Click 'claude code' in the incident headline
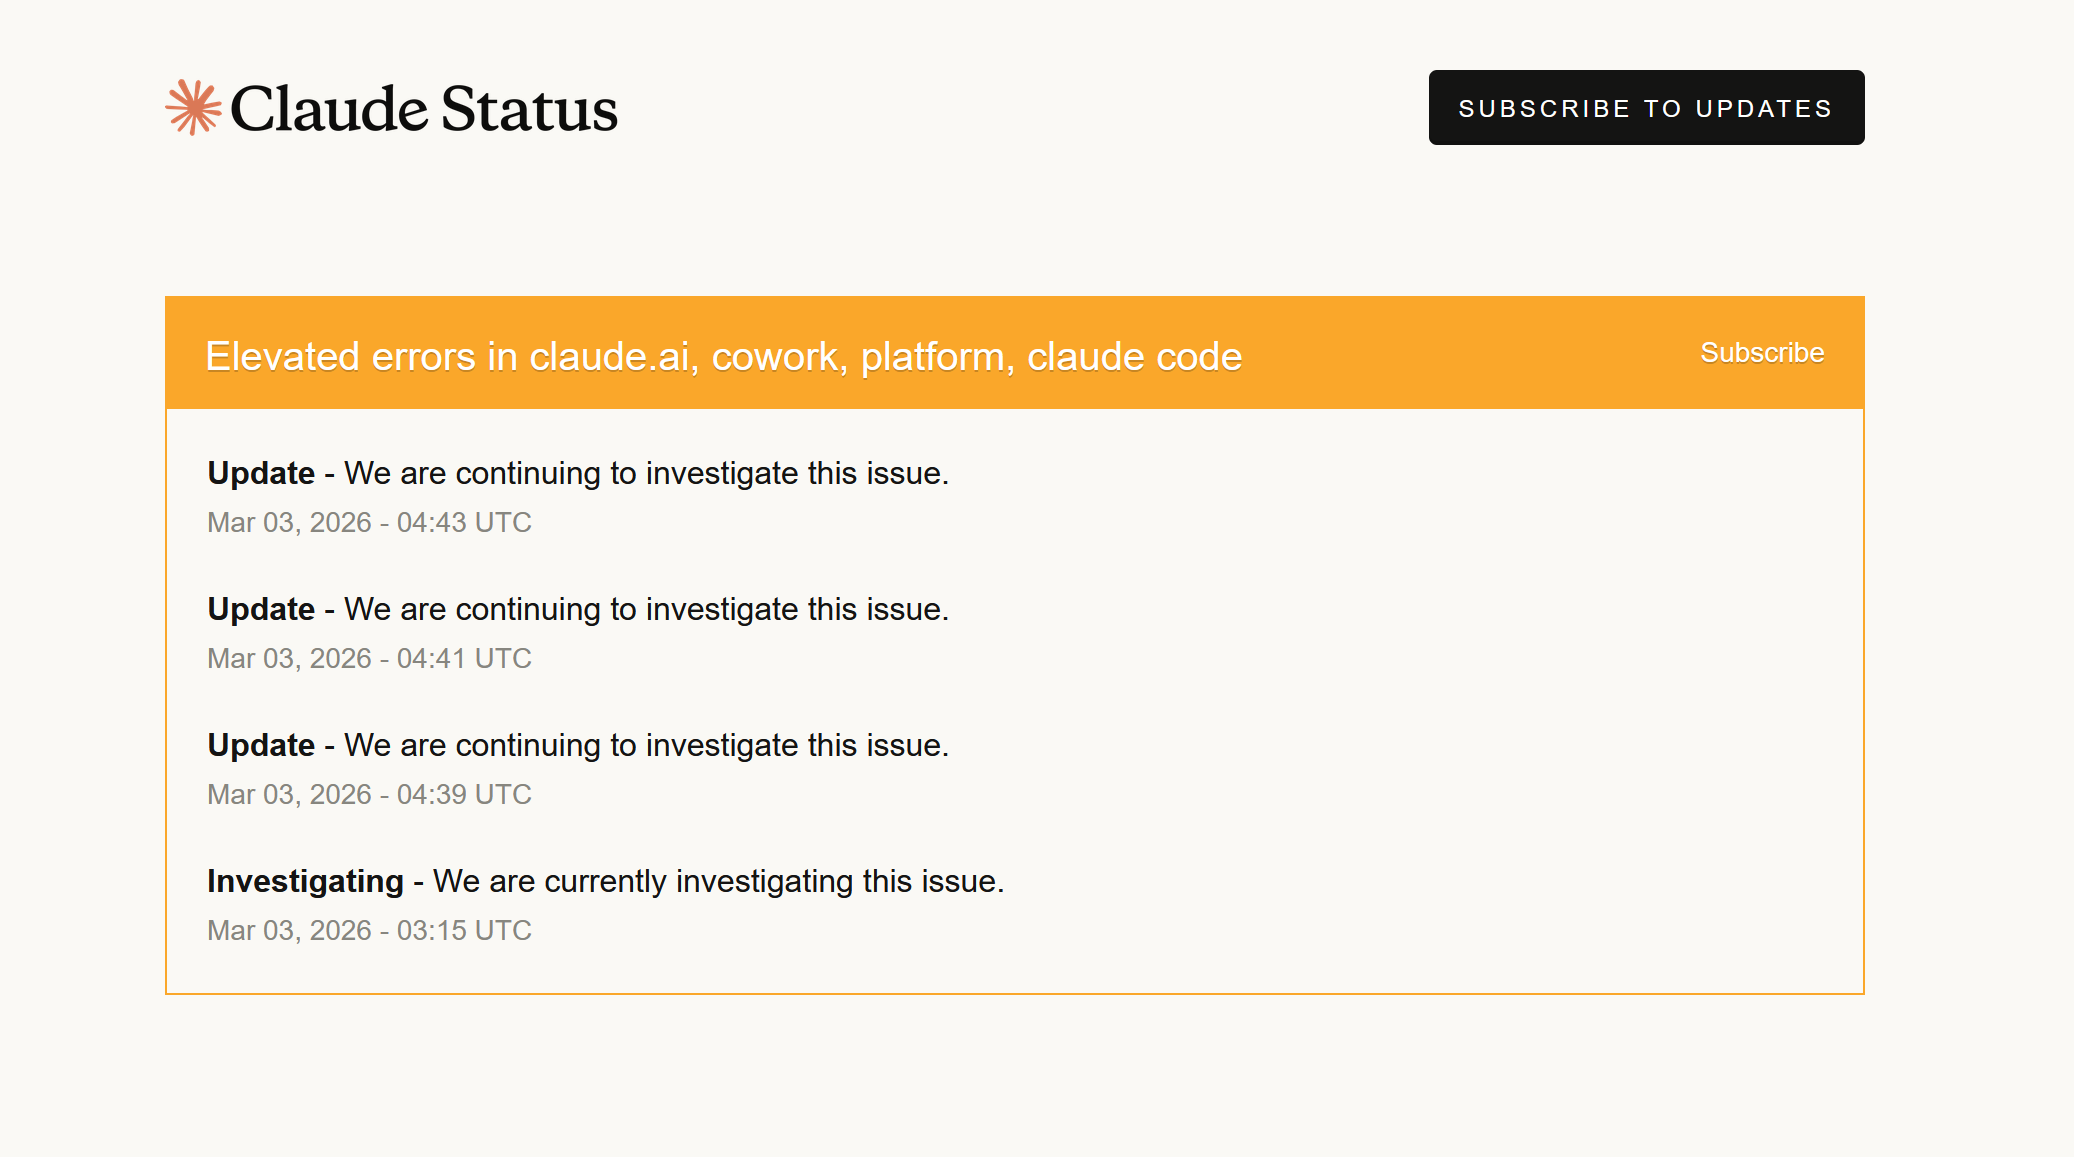 [1134, 357]
